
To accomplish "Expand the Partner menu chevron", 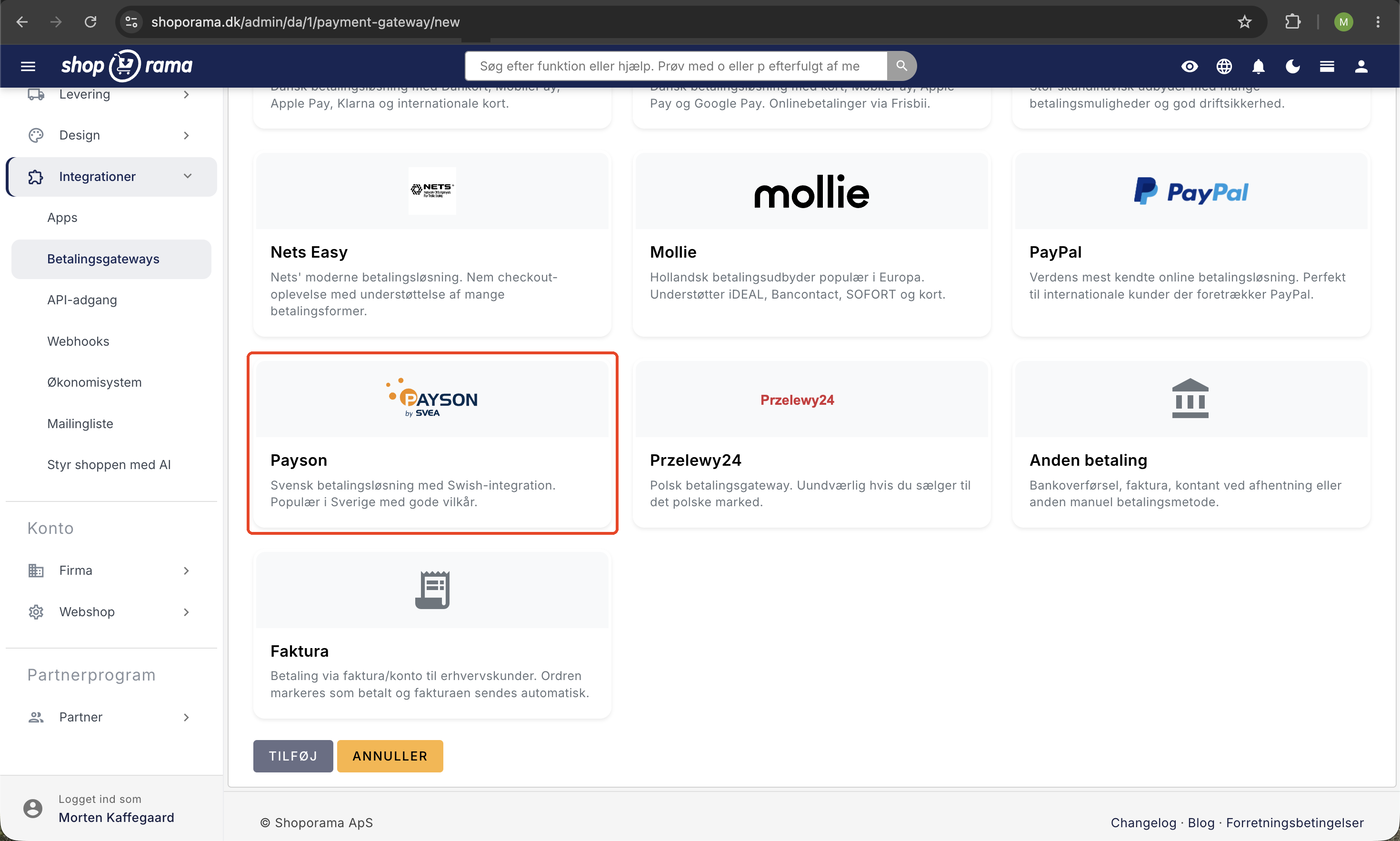I will [187, 717].
